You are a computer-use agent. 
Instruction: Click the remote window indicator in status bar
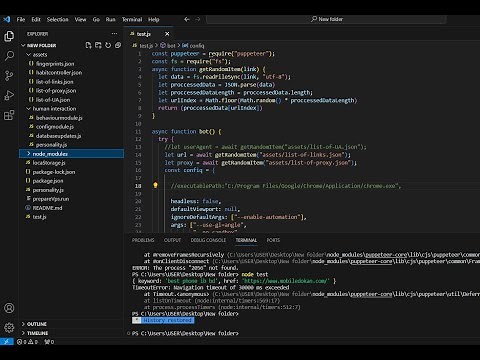(x=7, y=342)
